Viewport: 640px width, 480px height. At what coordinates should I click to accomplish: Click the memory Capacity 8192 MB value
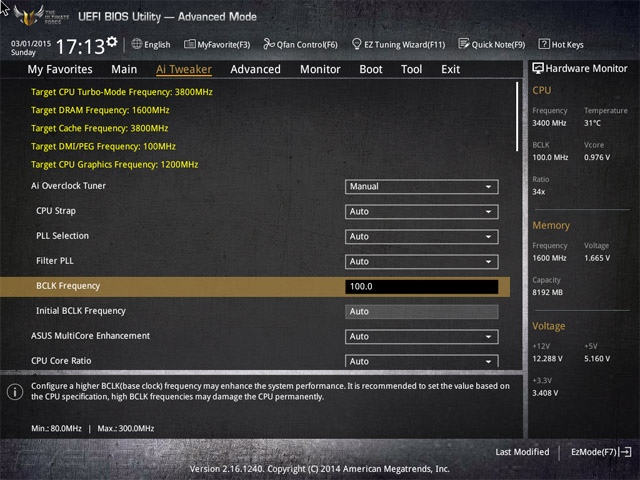coord(547,292)
